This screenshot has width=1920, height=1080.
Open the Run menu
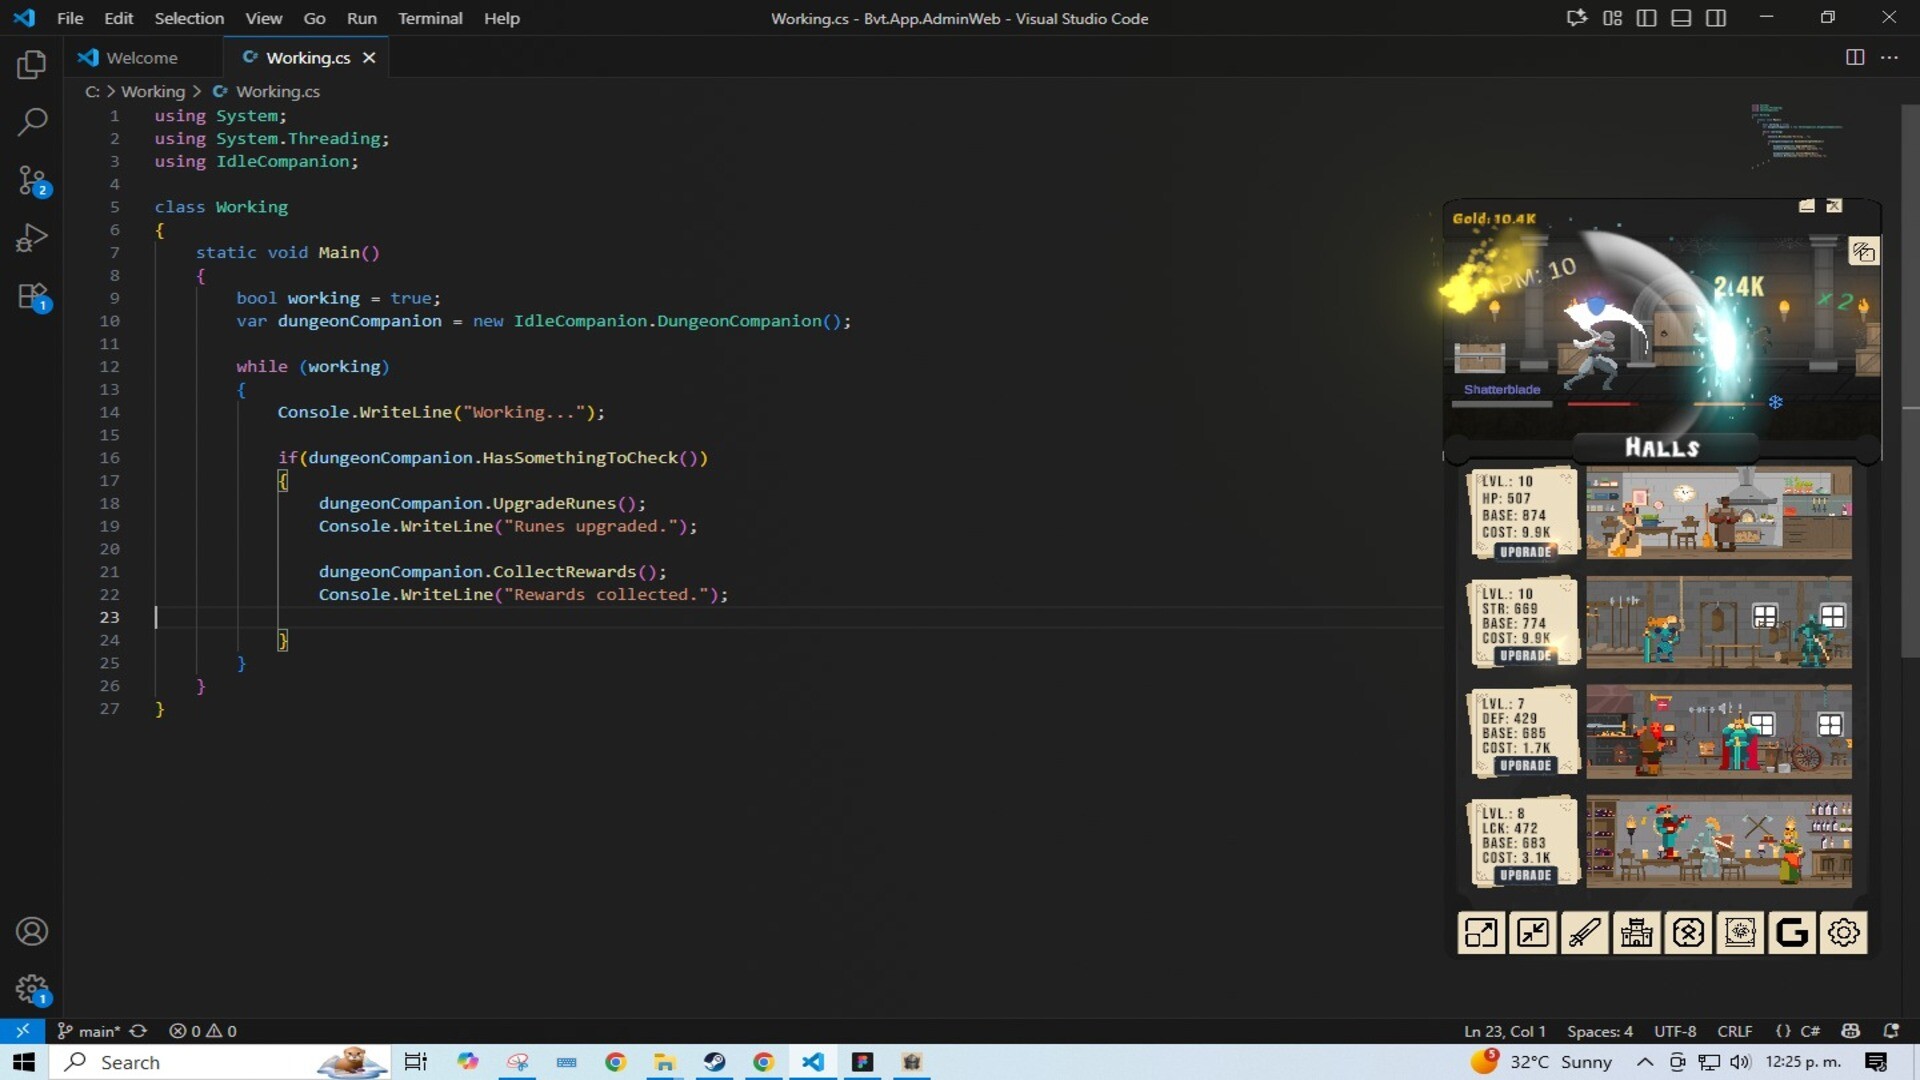pyautogui.click(x=362, y=18)
